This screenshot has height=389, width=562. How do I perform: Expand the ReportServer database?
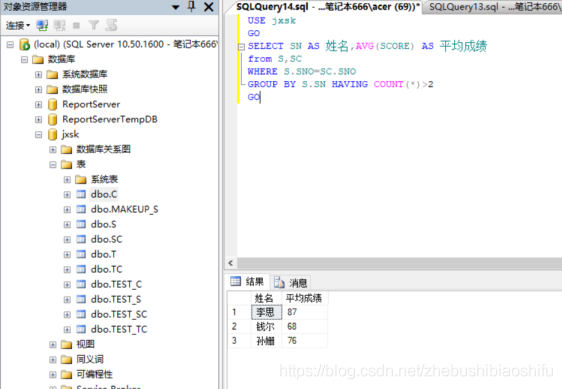coord(38,105)
